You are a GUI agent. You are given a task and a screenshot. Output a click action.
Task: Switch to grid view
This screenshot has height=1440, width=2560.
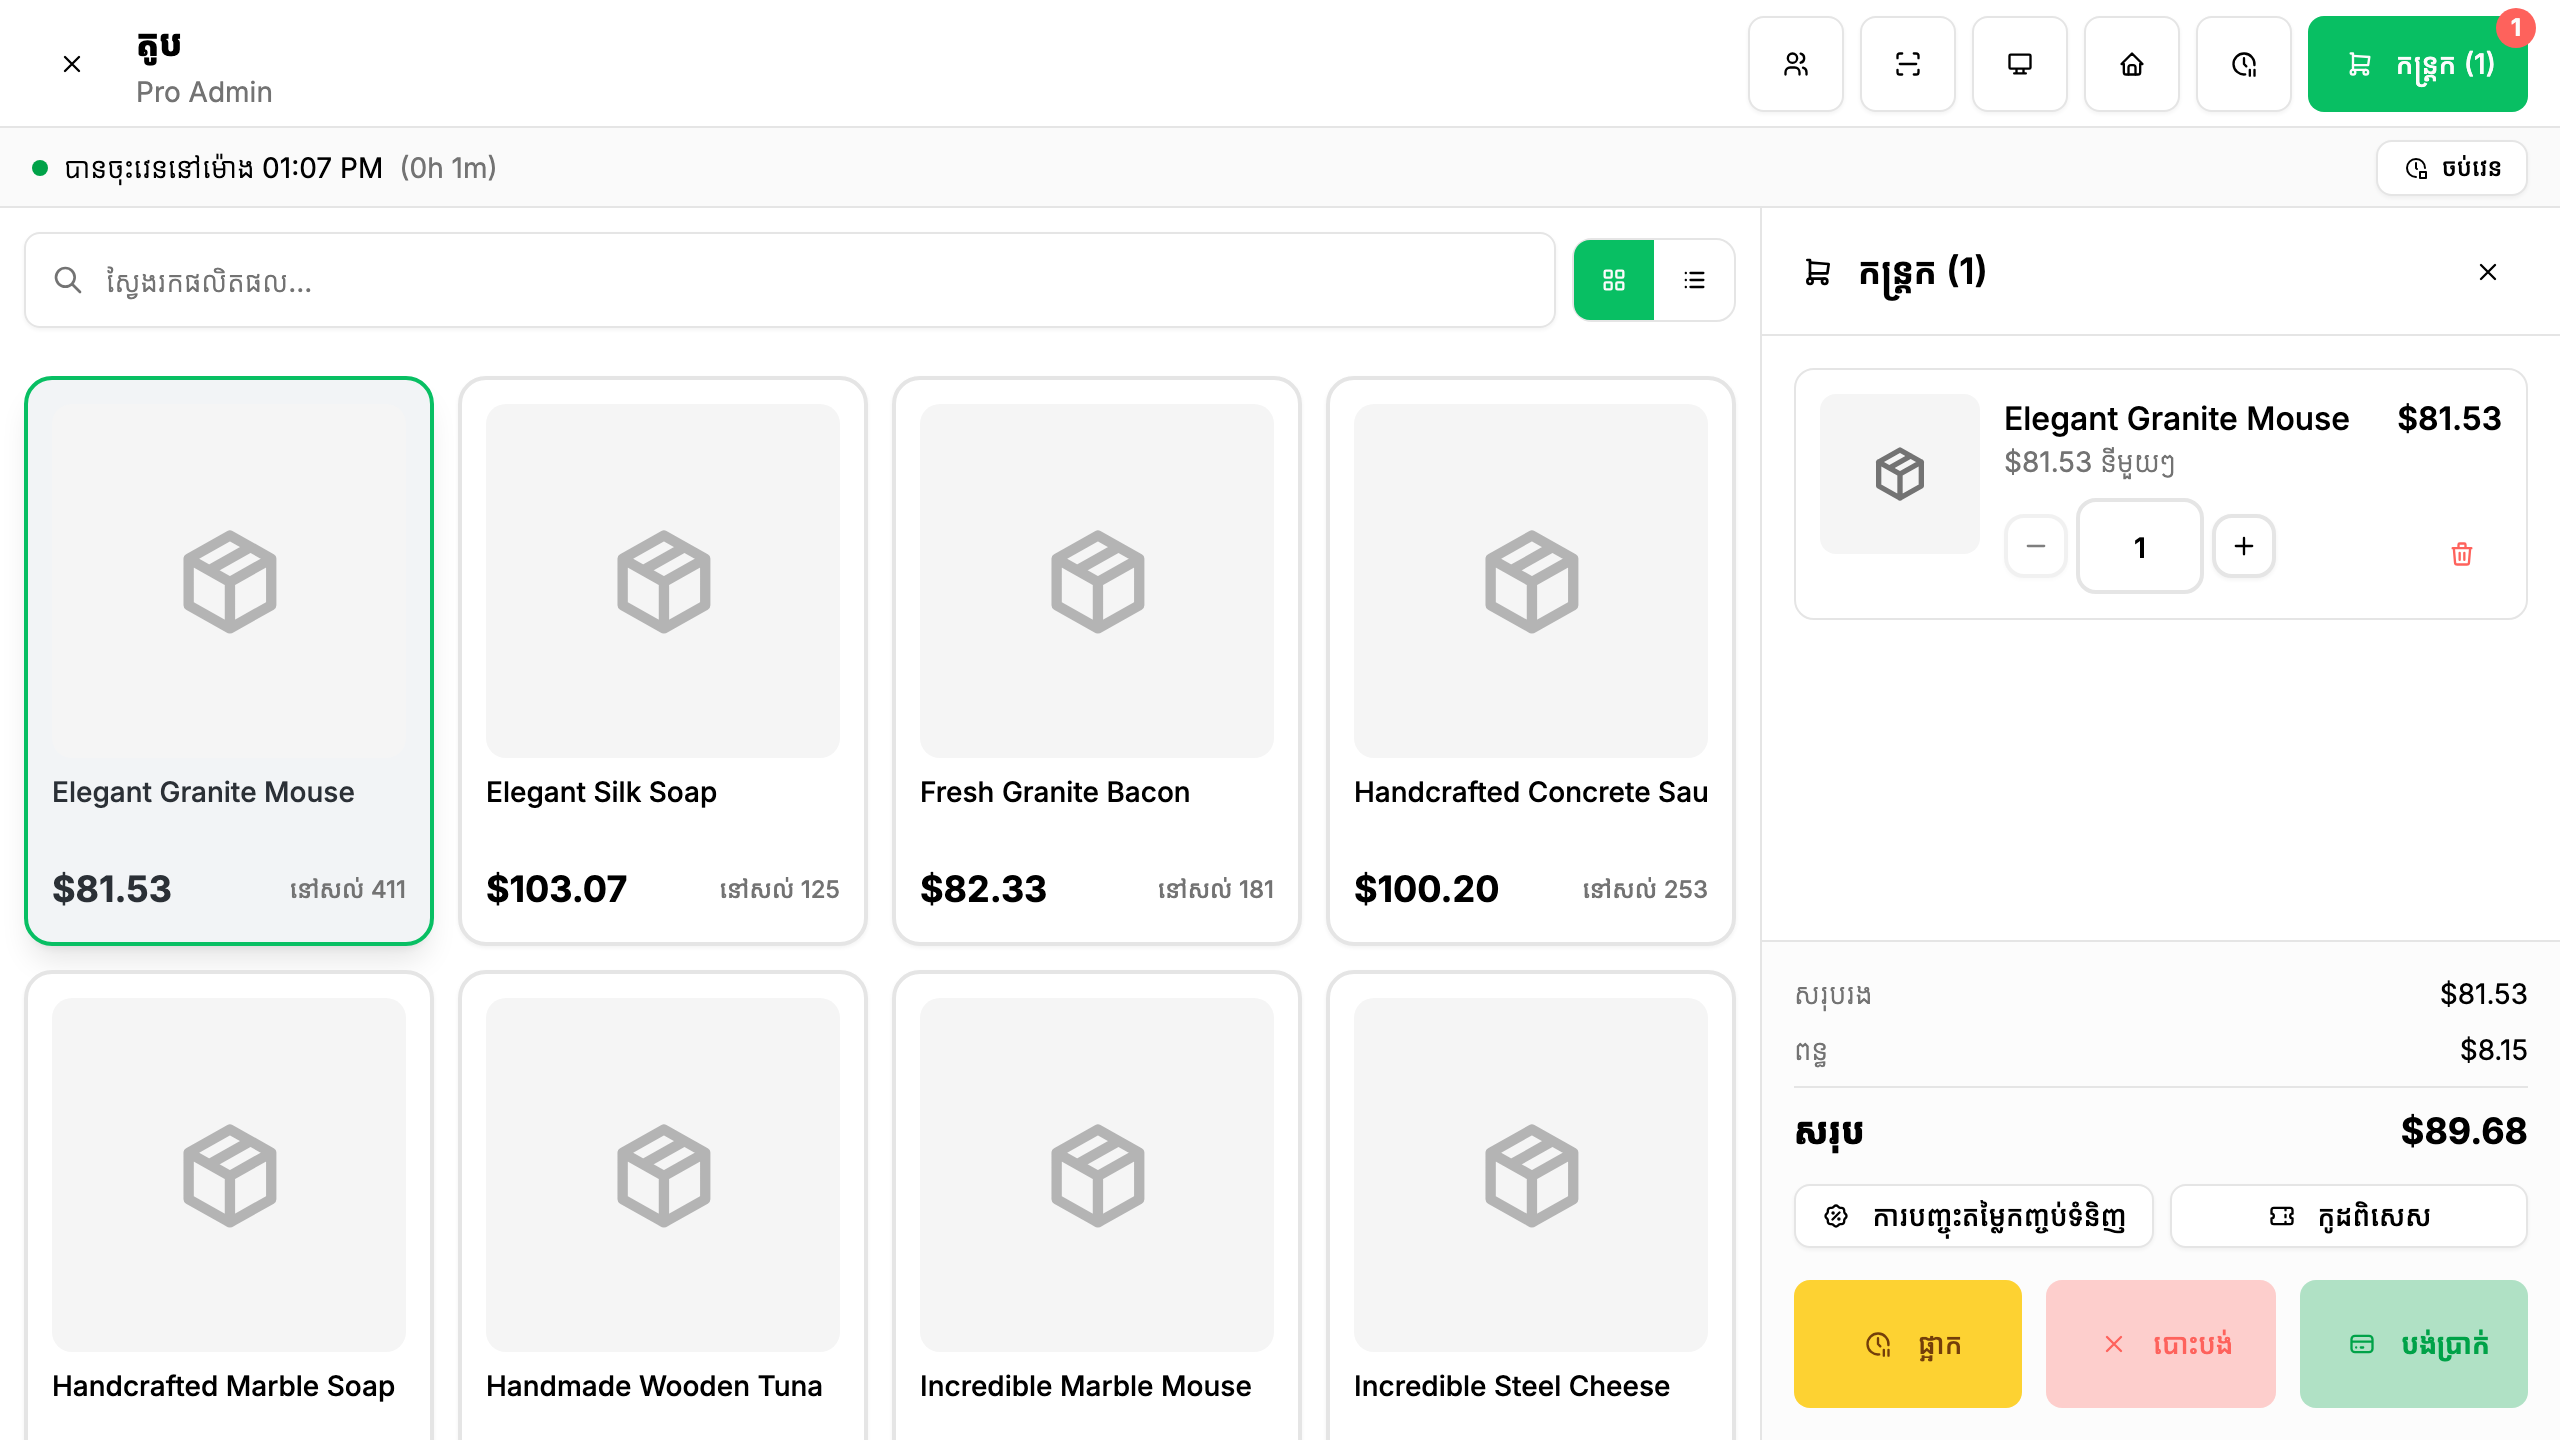(x=1614, y=280)
